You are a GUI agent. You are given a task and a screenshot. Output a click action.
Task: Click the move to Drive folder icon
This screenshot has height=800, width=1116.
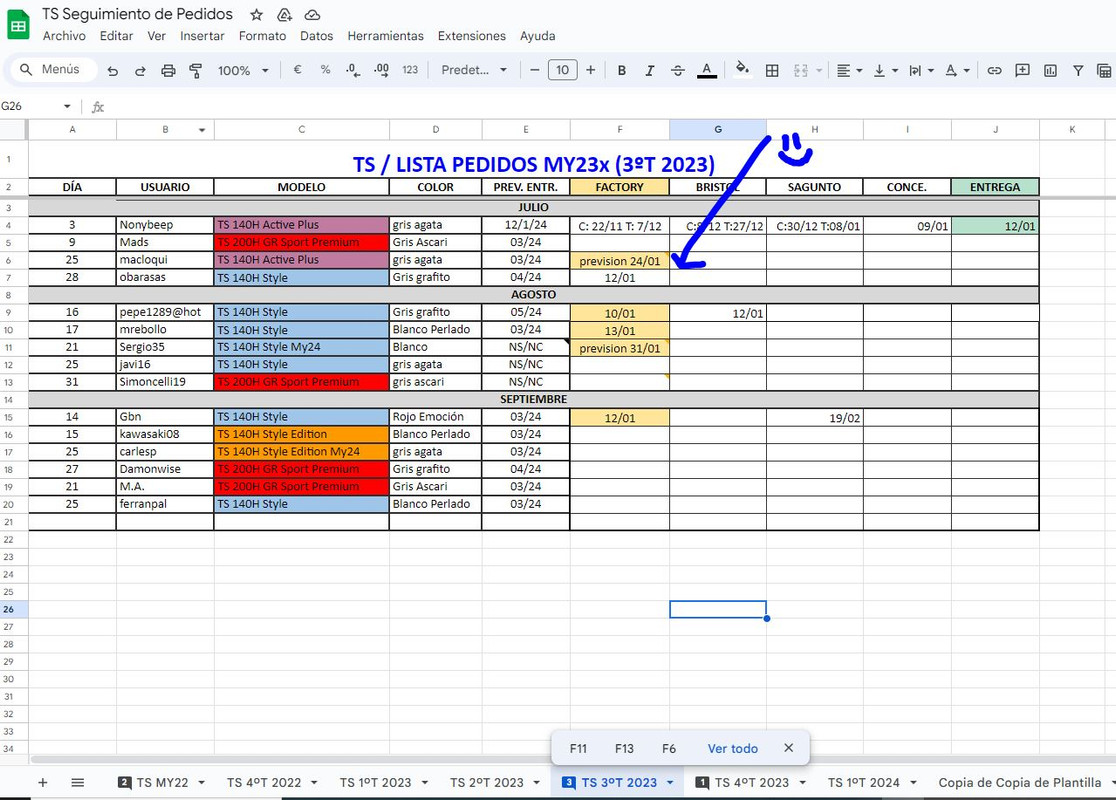[284, 15]
